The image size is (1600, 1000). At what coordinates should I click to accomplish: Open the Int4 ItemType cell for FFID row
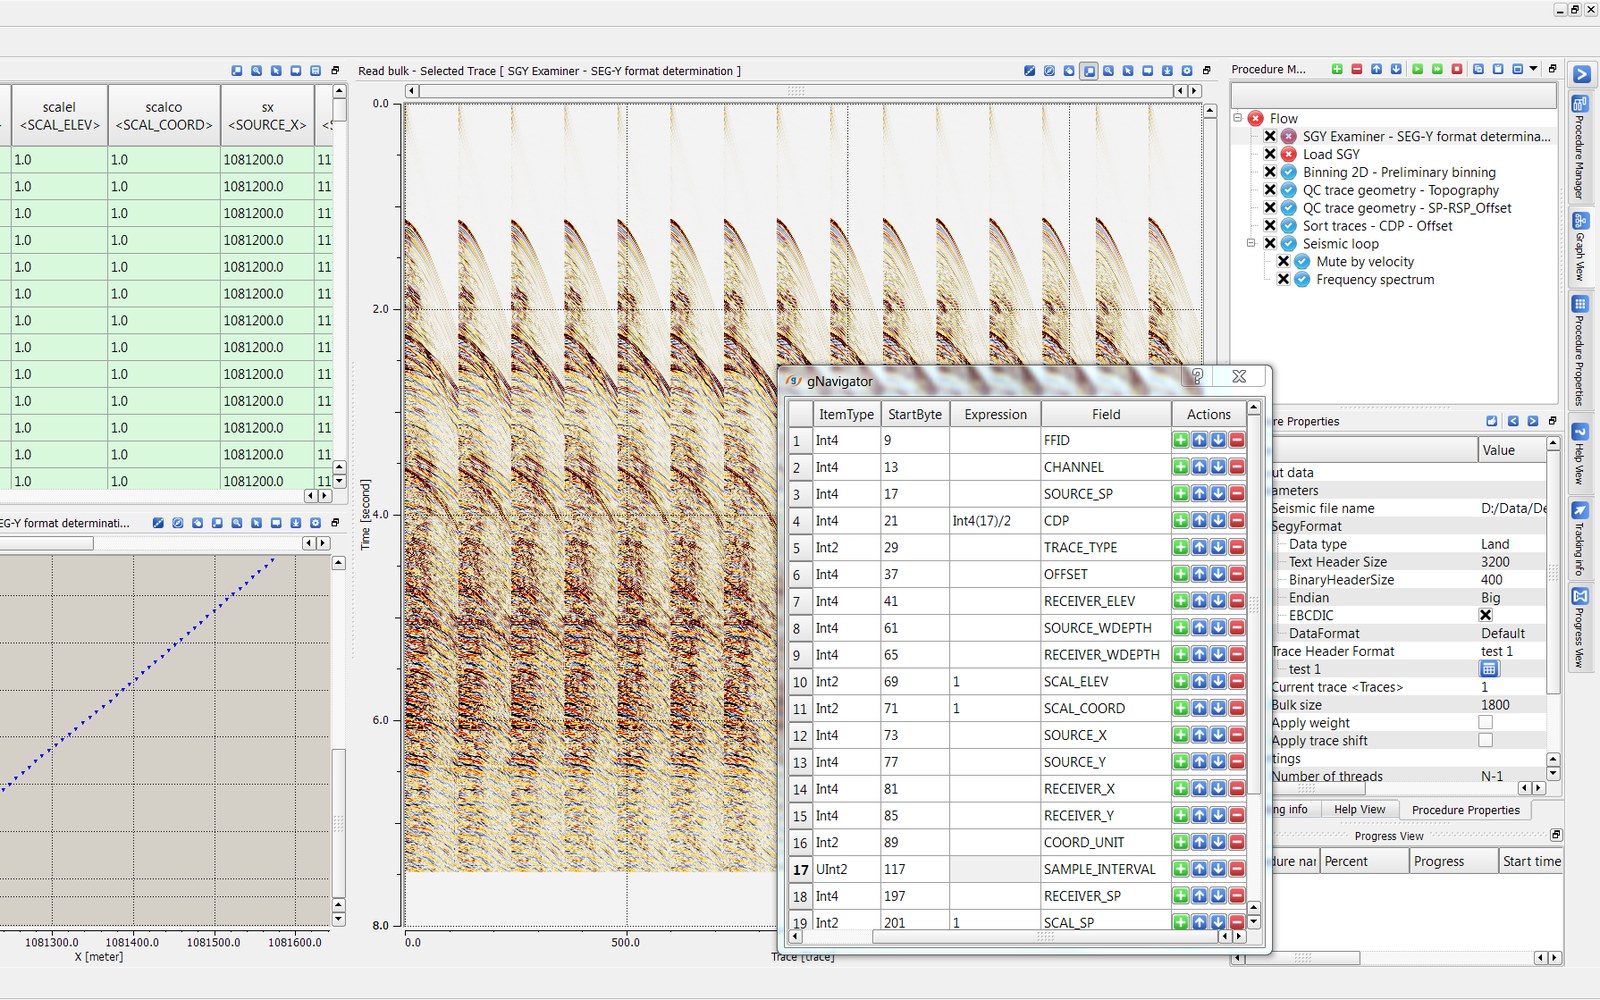point(846,440)
